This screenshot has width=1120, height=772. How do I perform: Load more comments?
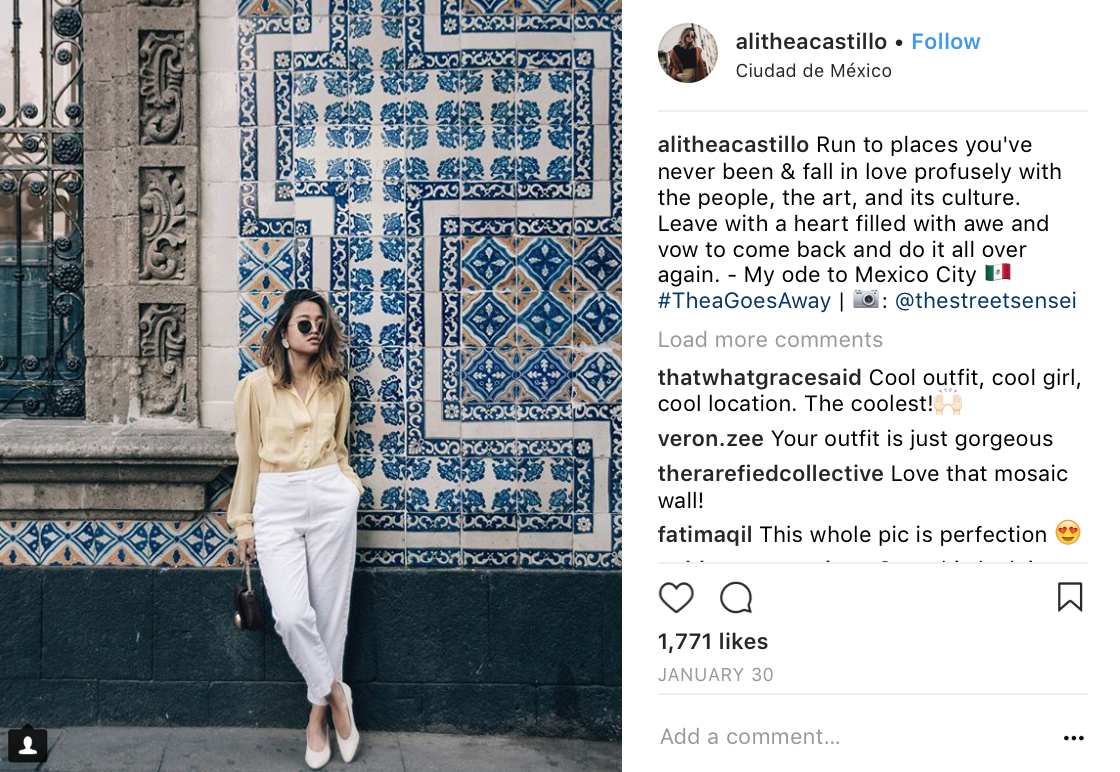click(x=770, y=339)
